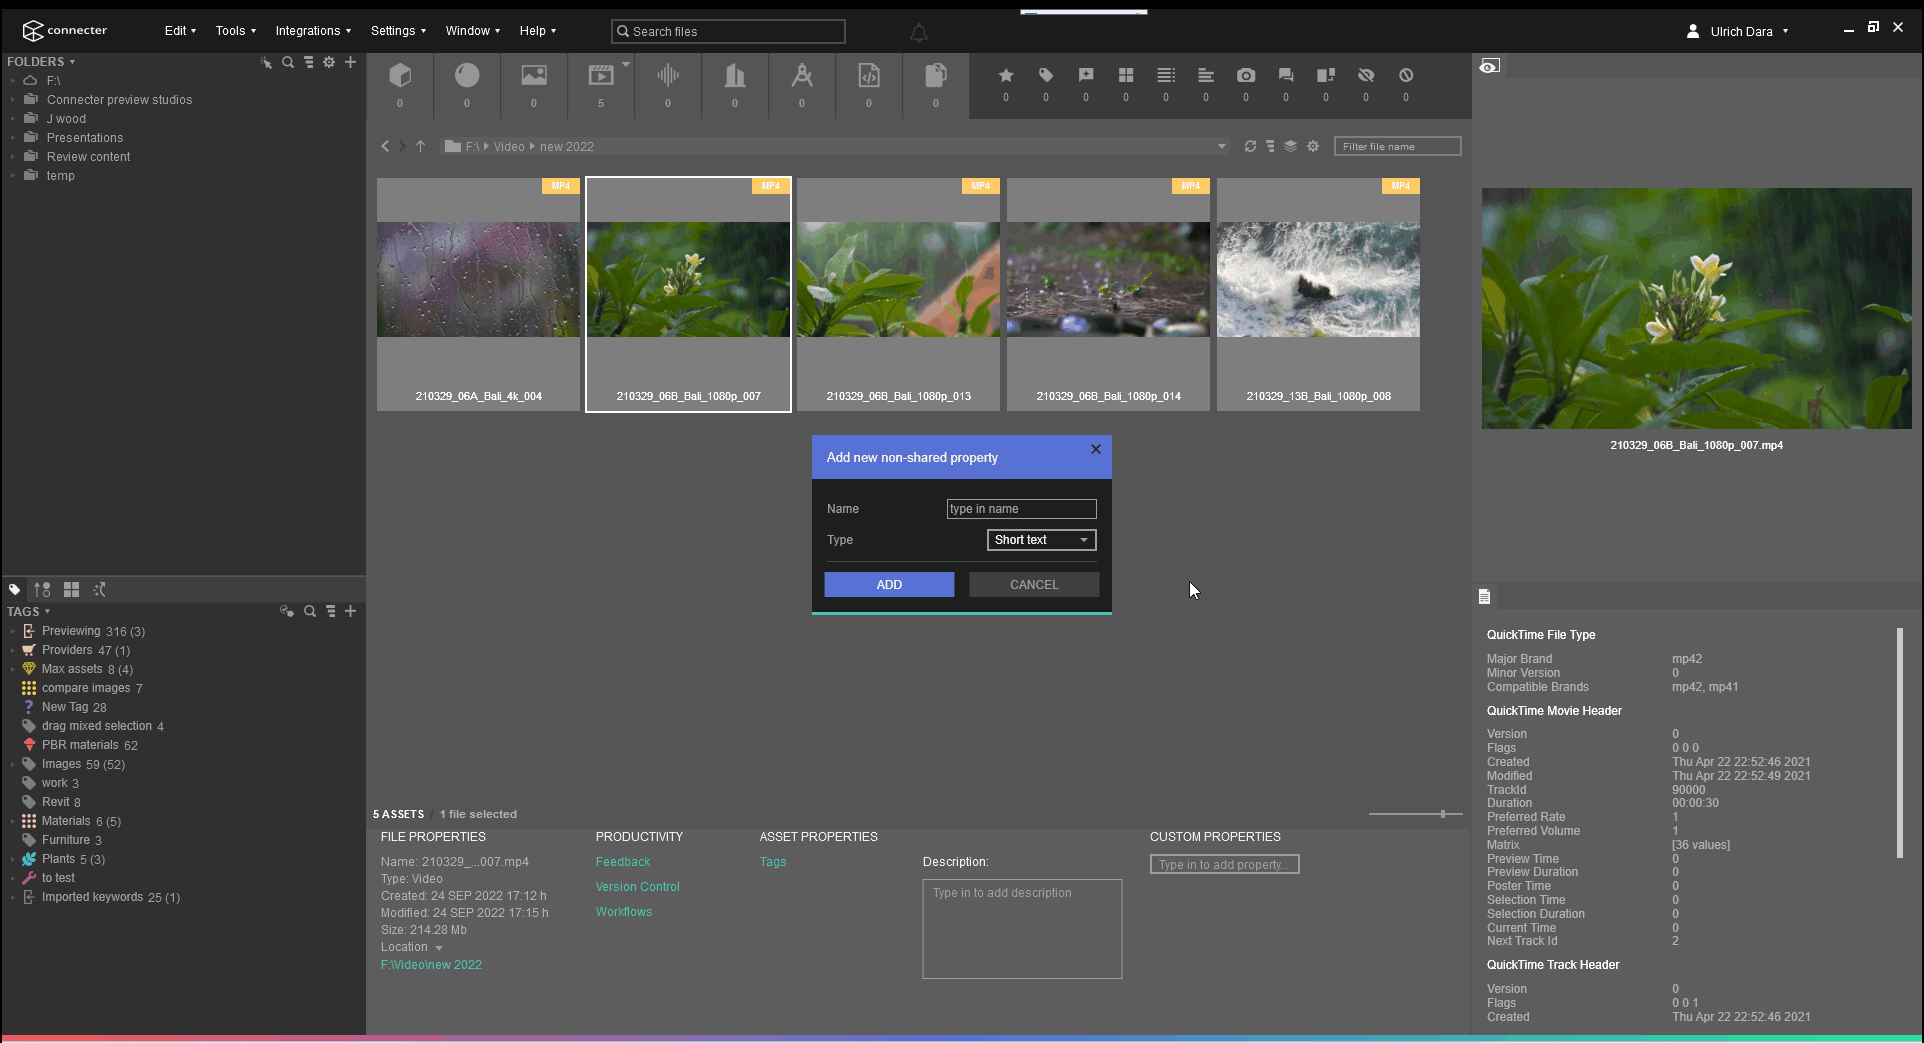Navigate back in folder history
This screenshot has width=1924, height=1043.
[385, 146]
